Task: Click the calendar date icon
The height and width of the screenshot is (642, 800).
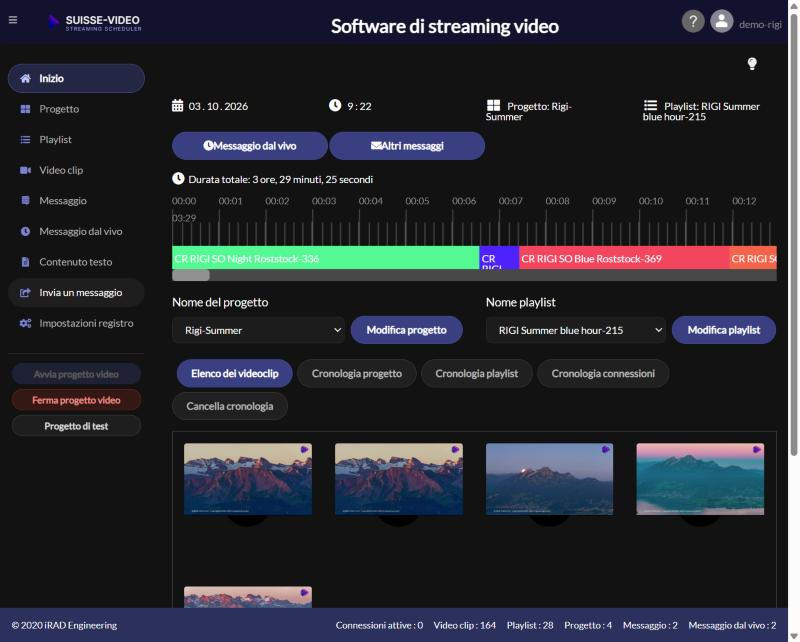Action: (178, 106)
